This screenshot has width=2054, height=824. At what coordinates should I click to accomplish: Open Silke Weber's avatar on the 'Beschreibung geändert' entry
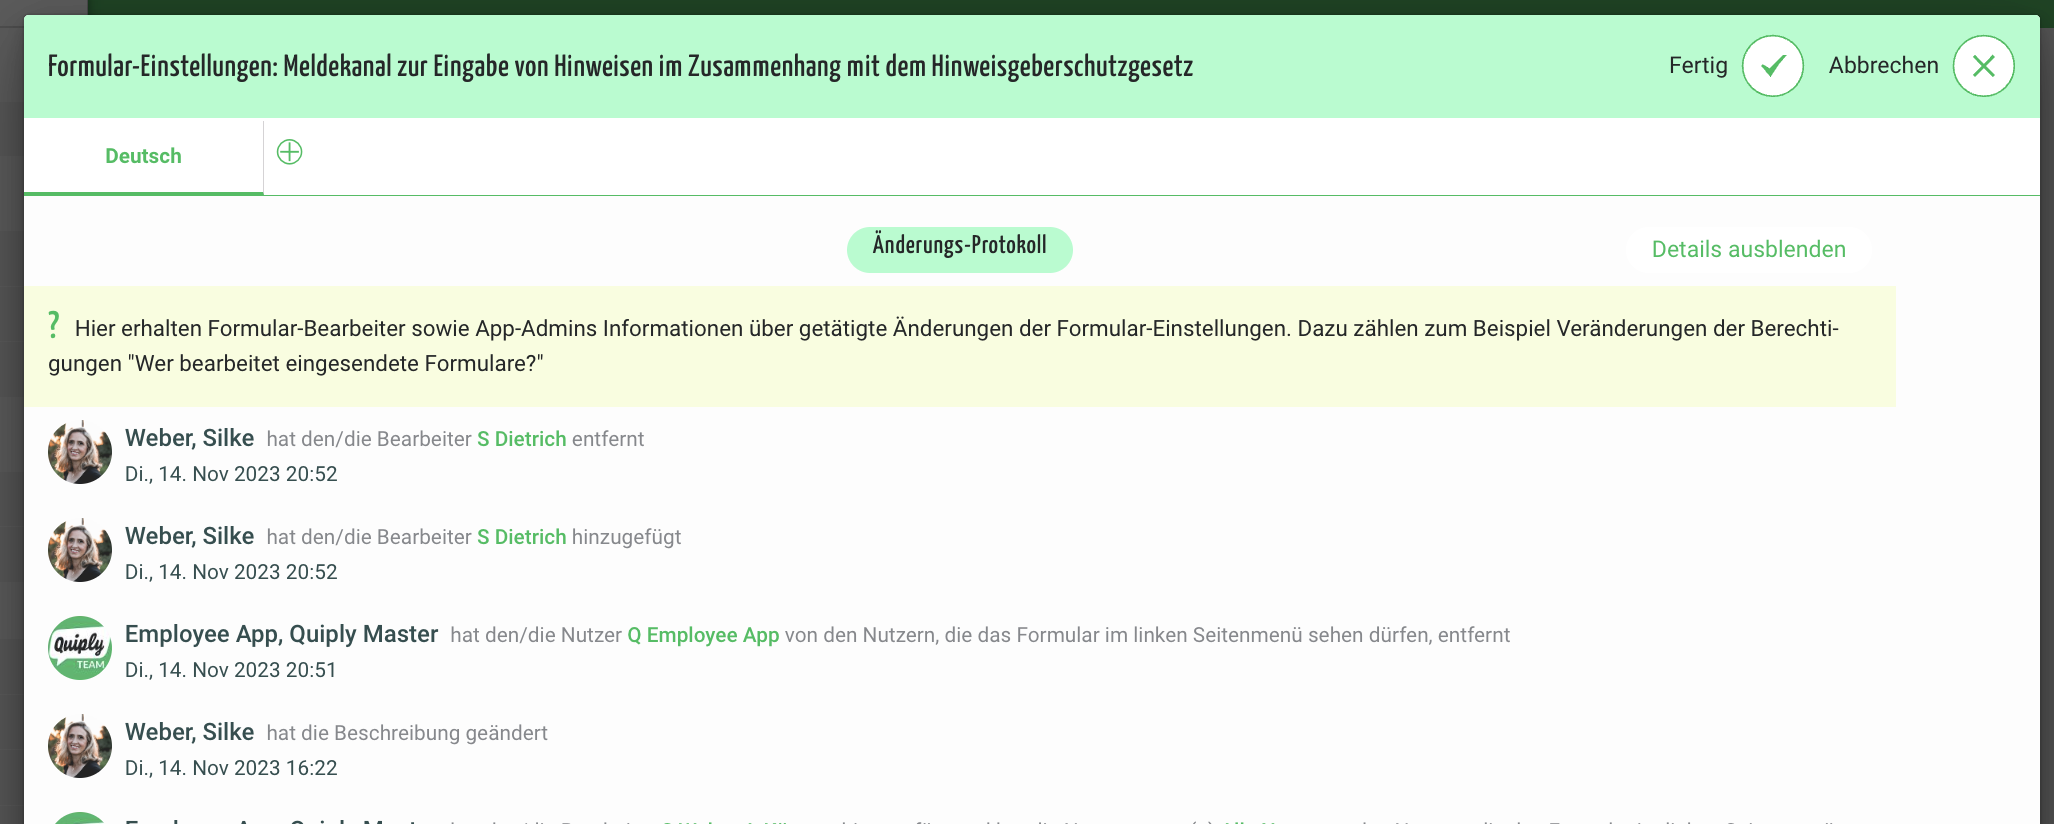point(80,746)
